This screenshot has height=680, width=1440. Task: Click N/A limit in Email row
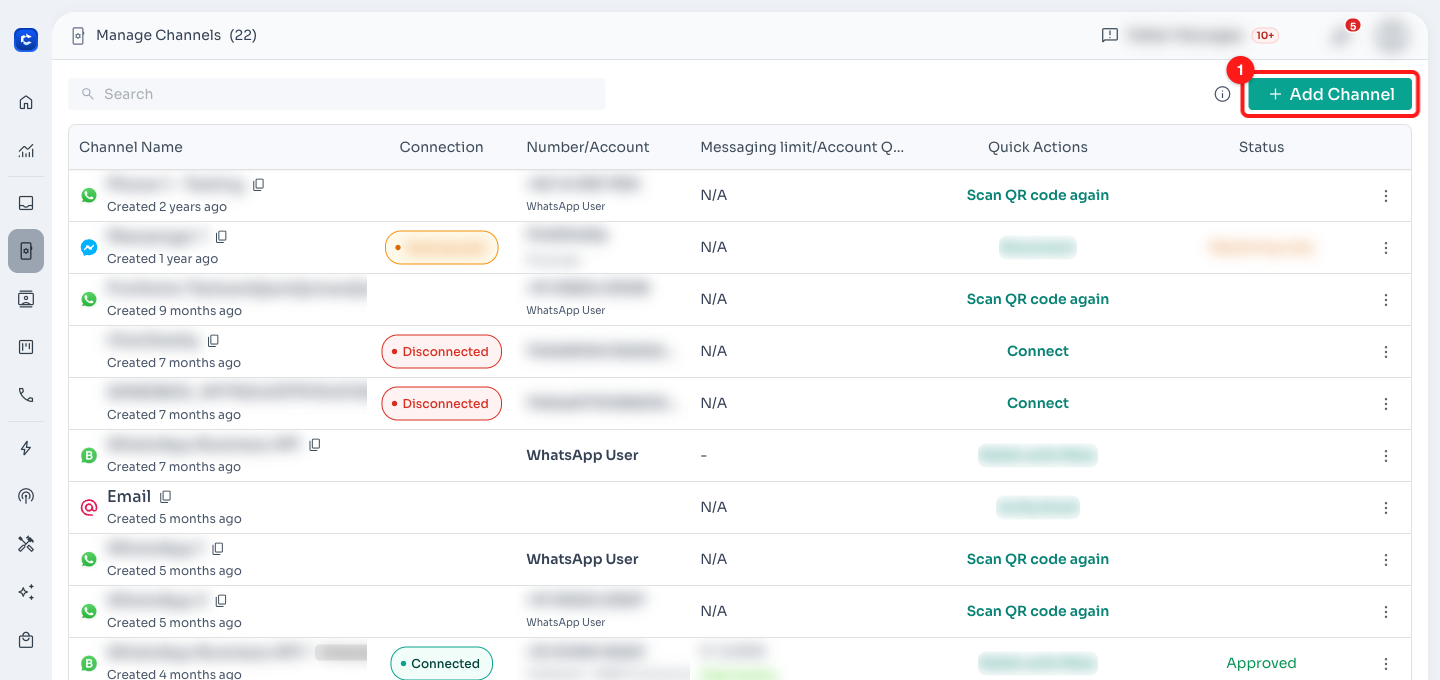[x=714, y=507]
